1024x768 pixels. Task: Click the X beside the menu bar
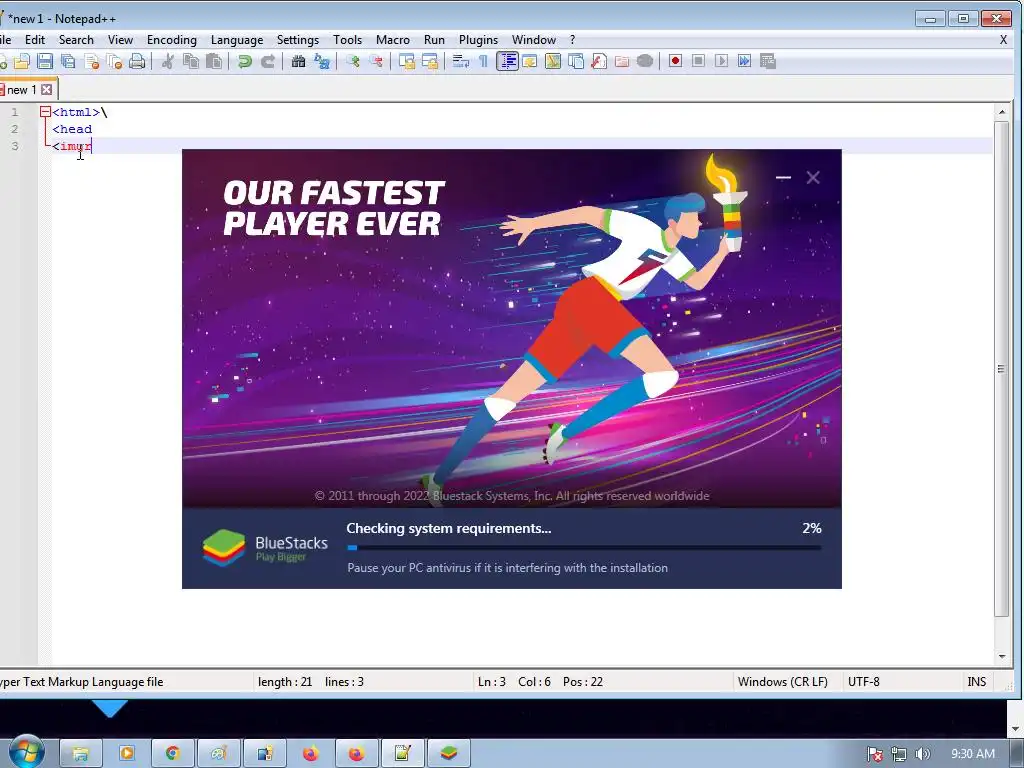tap(1003, 40)
